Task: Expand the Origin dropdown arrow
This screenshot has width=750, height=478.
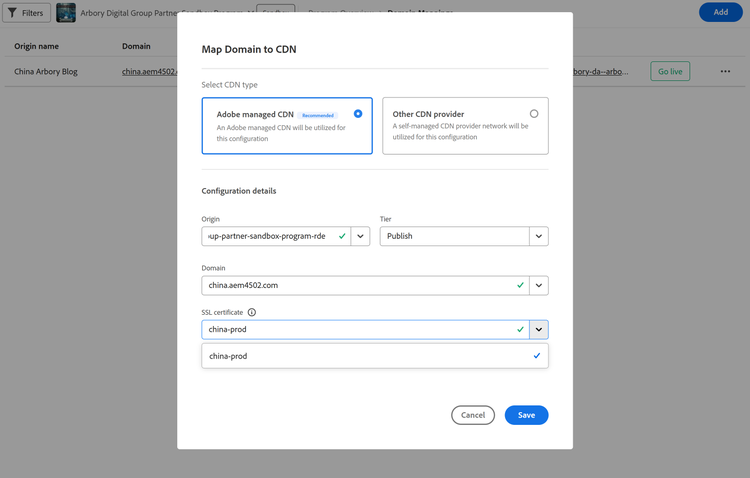Action: 360,236
